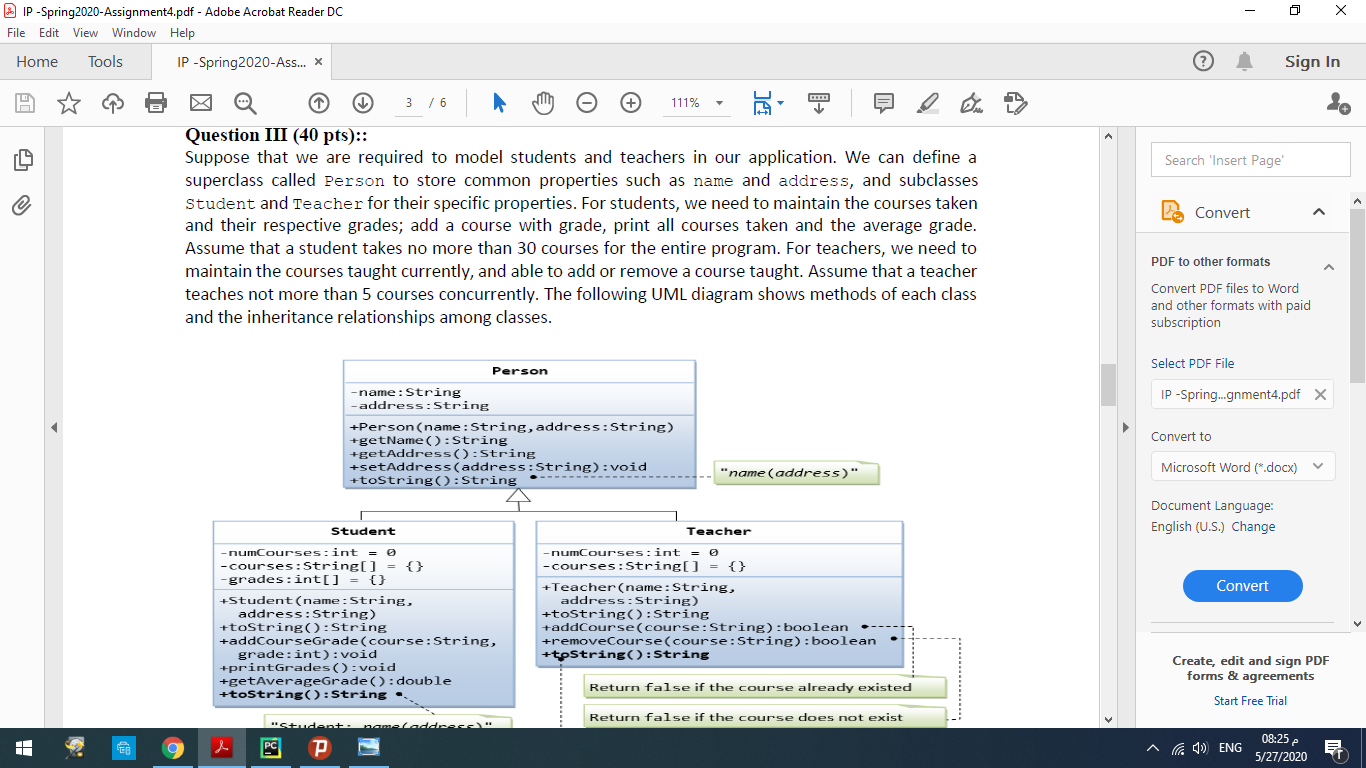Click the cloud upload icon
This screenshot has width=1366, height=768.
(113, 103)
